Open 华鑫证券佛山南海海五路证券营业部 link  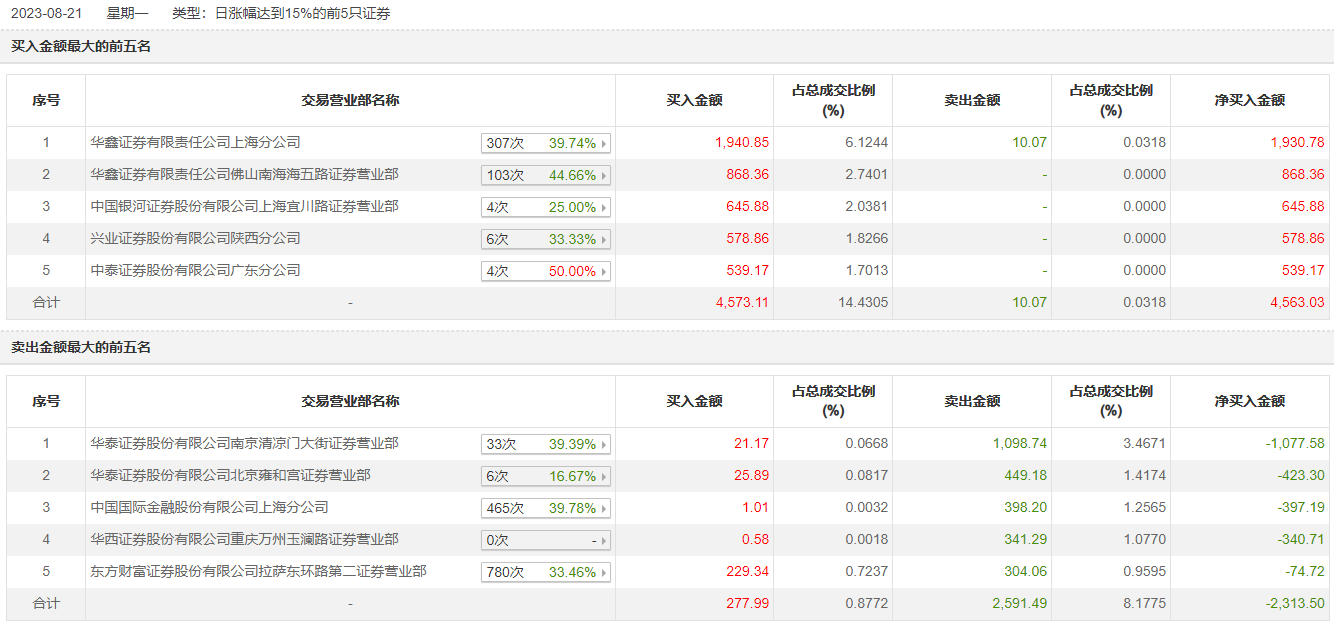244,175
